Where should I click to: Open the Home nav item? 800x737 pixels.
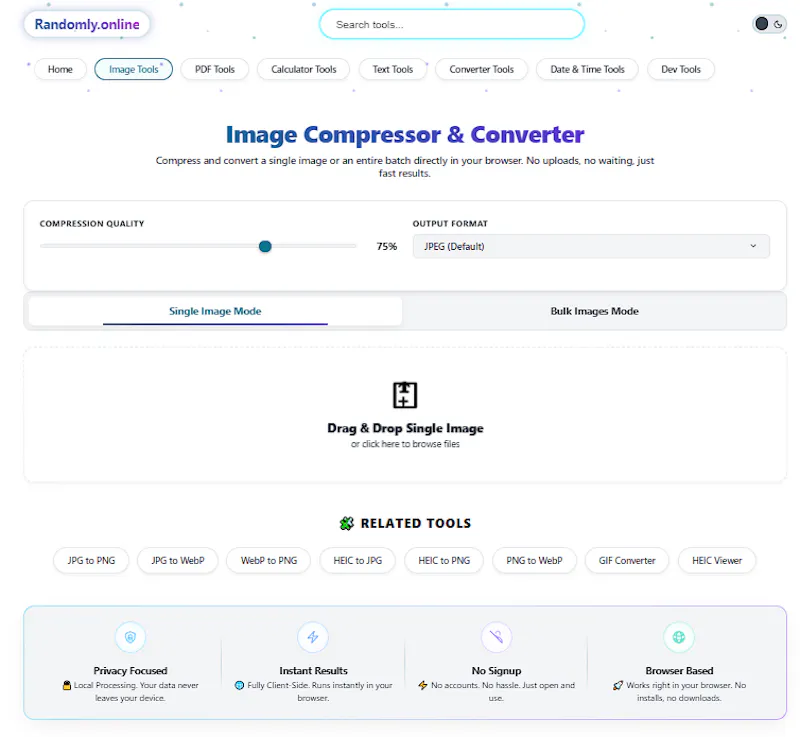[60, 69]
